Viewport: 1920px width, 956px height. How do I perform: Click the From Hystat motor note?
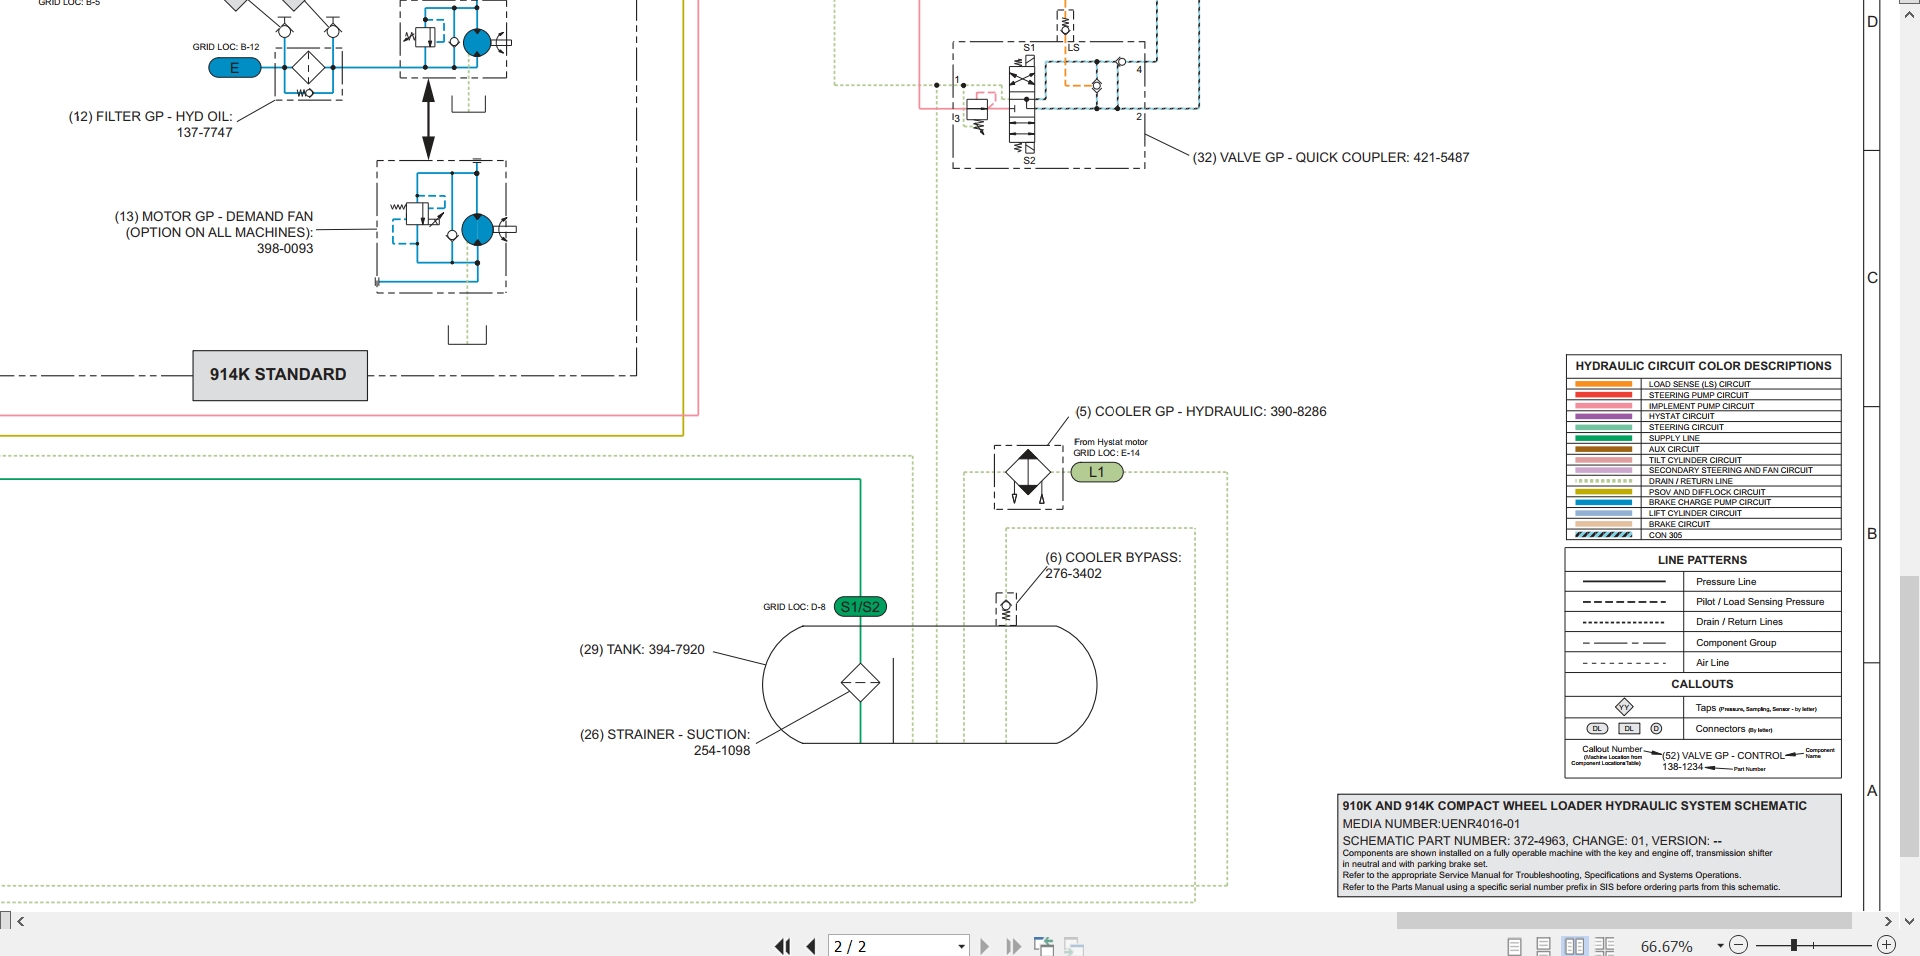pos(1110,442)
